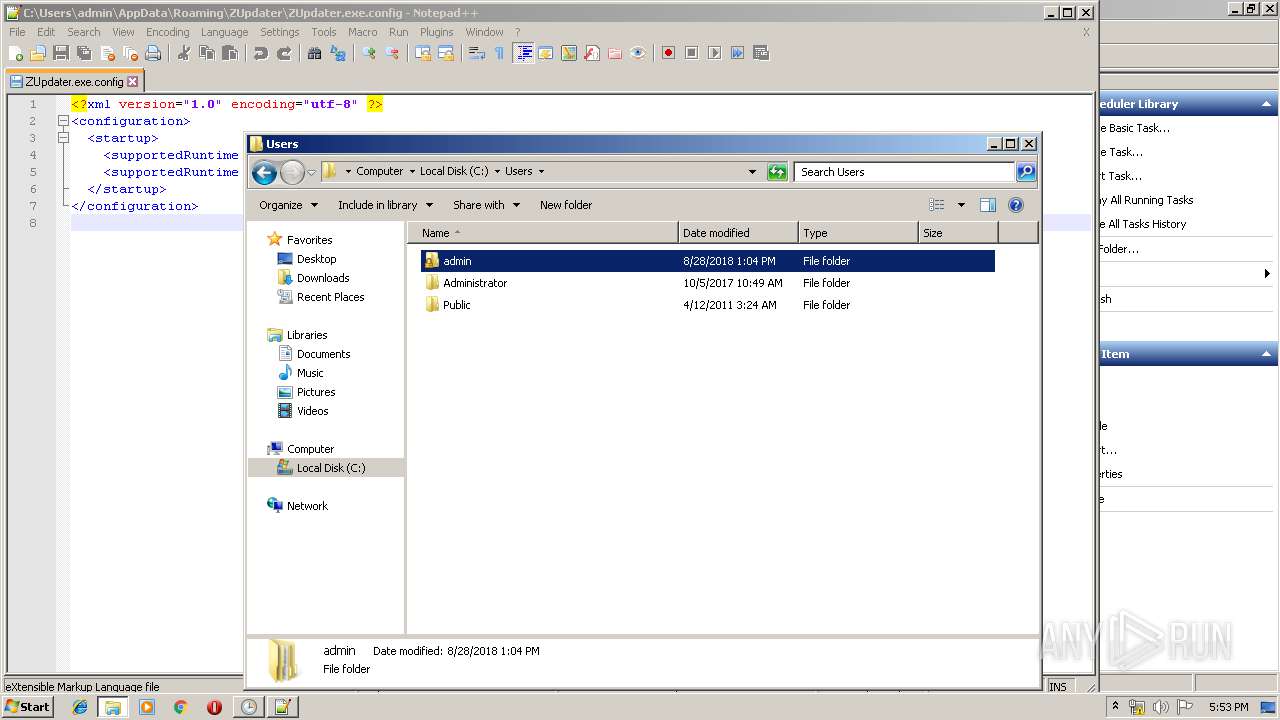The height and width of the screenshot is (720, 1280).
Task: Toggle the Monitoring eye icon
Action: point(638,53)
